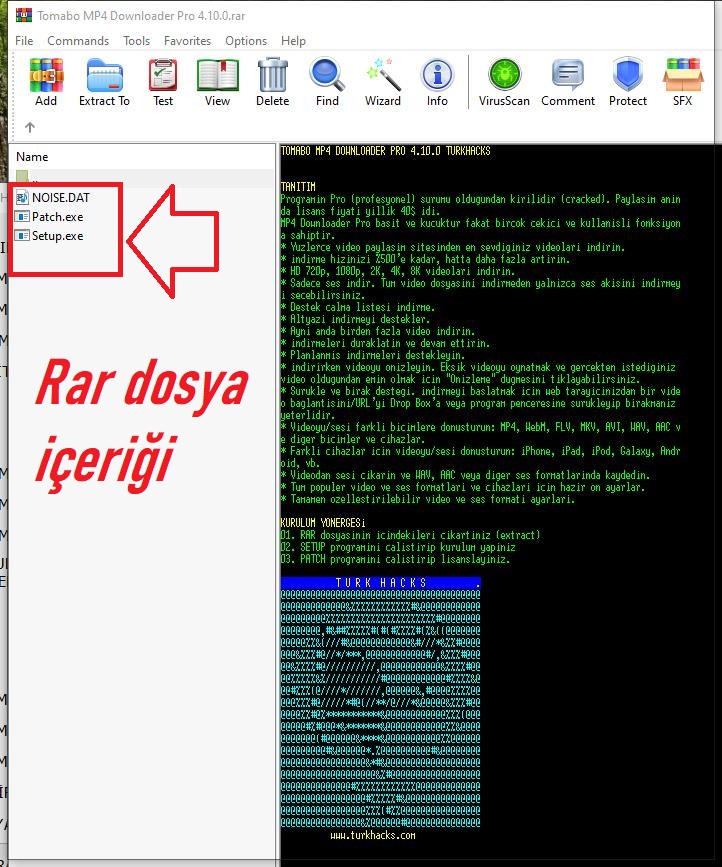This screenshot has height=867, width=722.
Task: Click the up one level arrow
Action: [x=30, y=127]
